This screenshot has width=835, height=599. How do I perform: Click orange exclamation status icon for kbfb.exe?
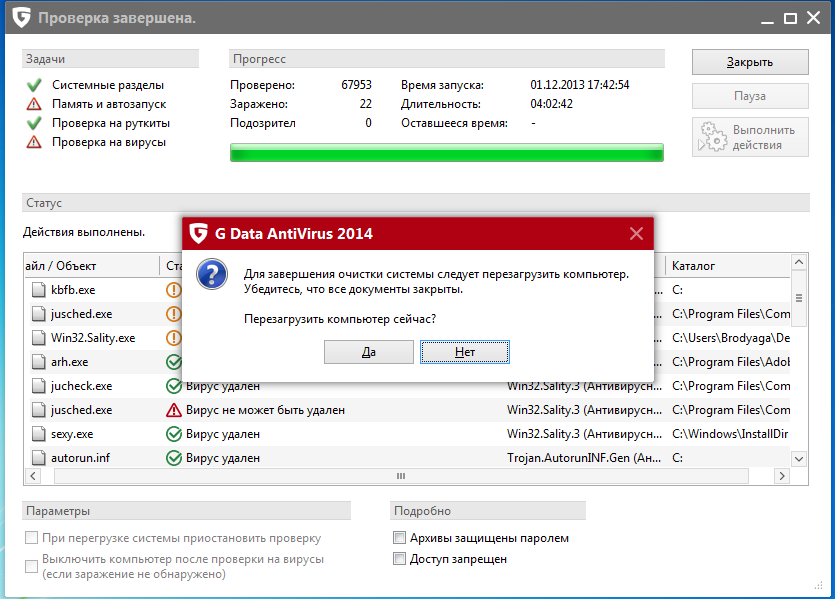174,290
